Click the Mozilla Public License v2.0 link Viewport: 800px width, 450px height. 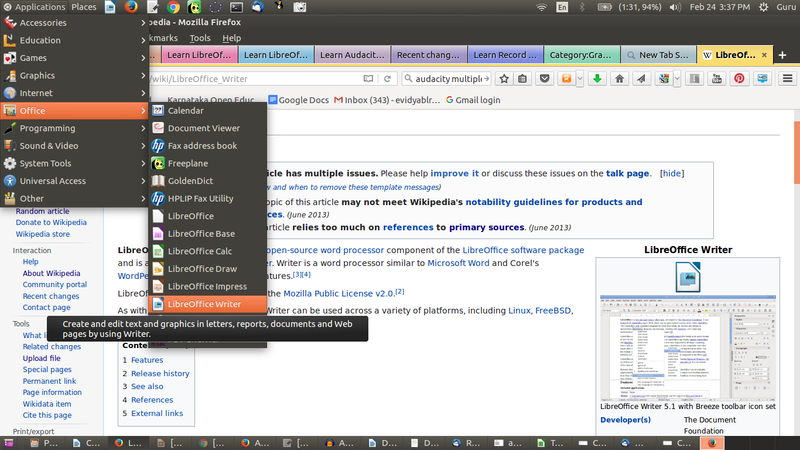(338, 293)
